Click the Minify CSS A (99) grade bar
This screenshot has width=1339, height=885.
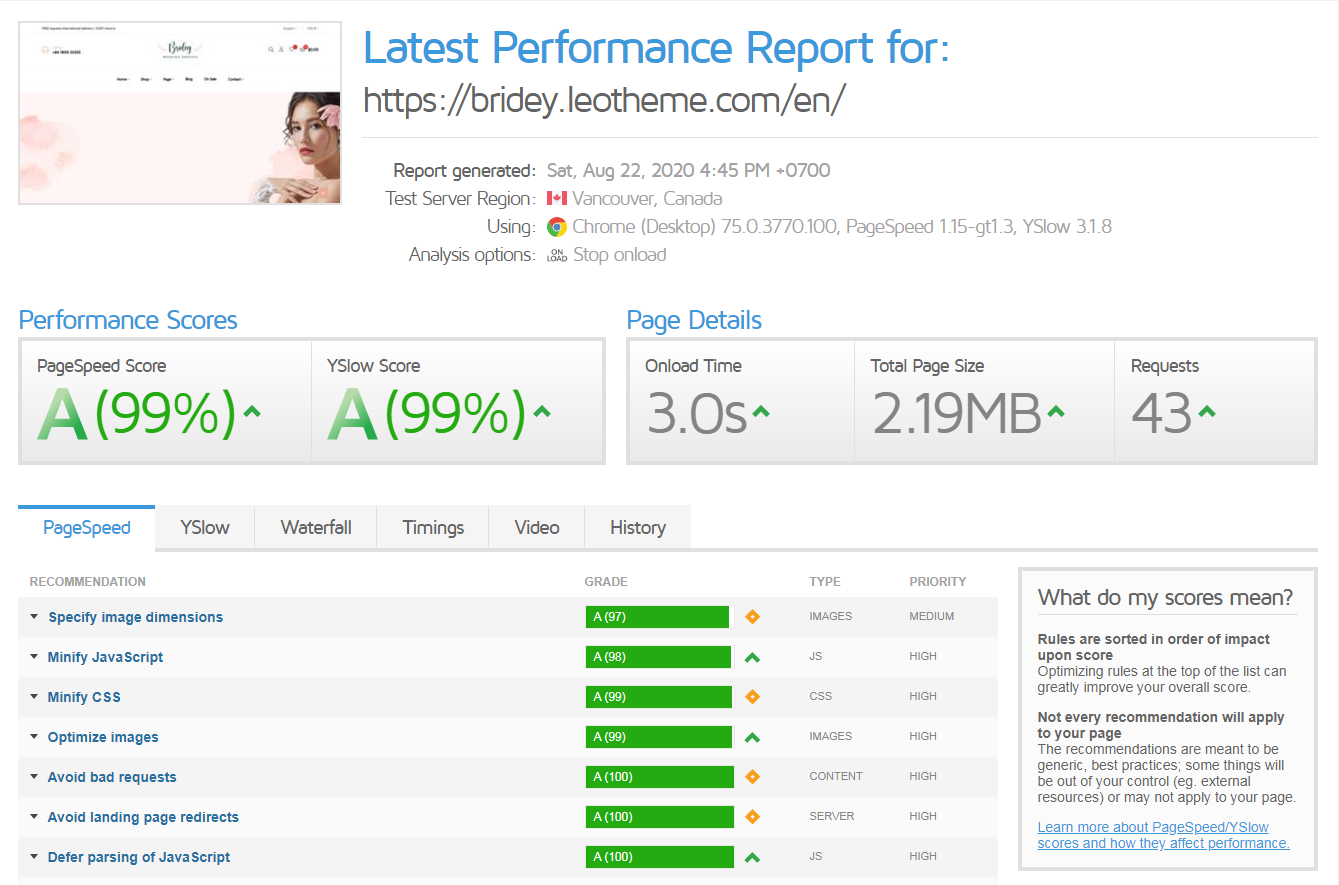pyautogui.click(x=659, y=697)
